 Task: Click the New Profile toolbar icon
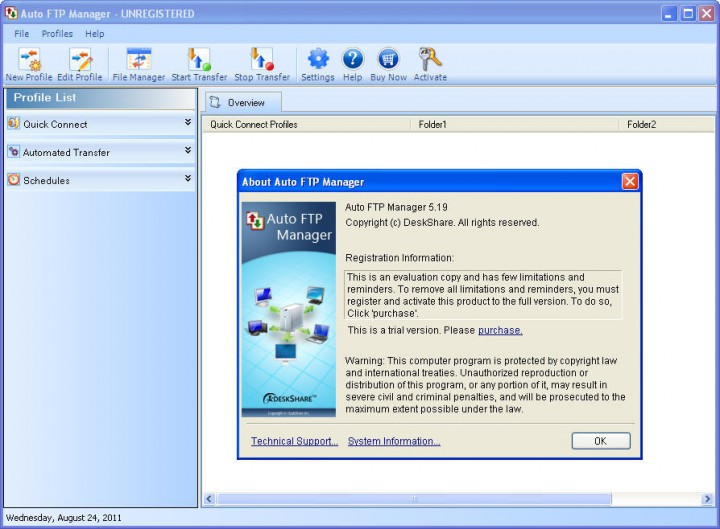coord(29,60)
